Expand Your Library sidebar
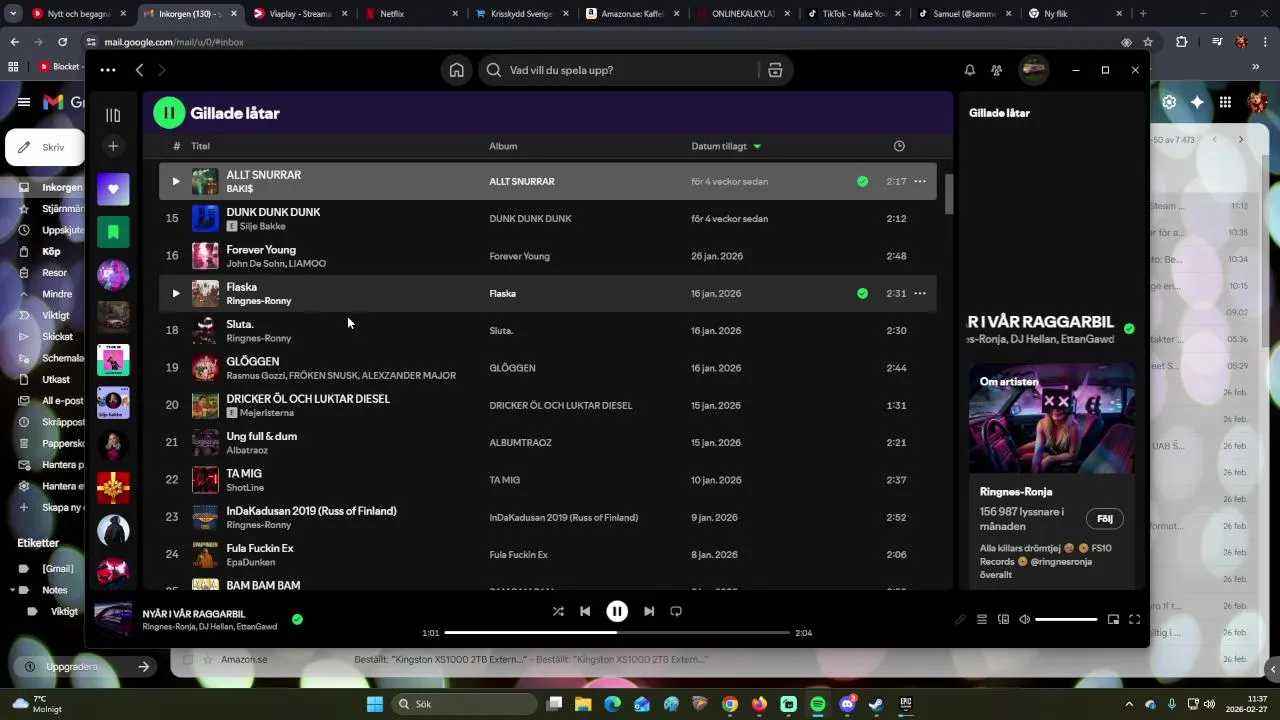 (113, 115)
